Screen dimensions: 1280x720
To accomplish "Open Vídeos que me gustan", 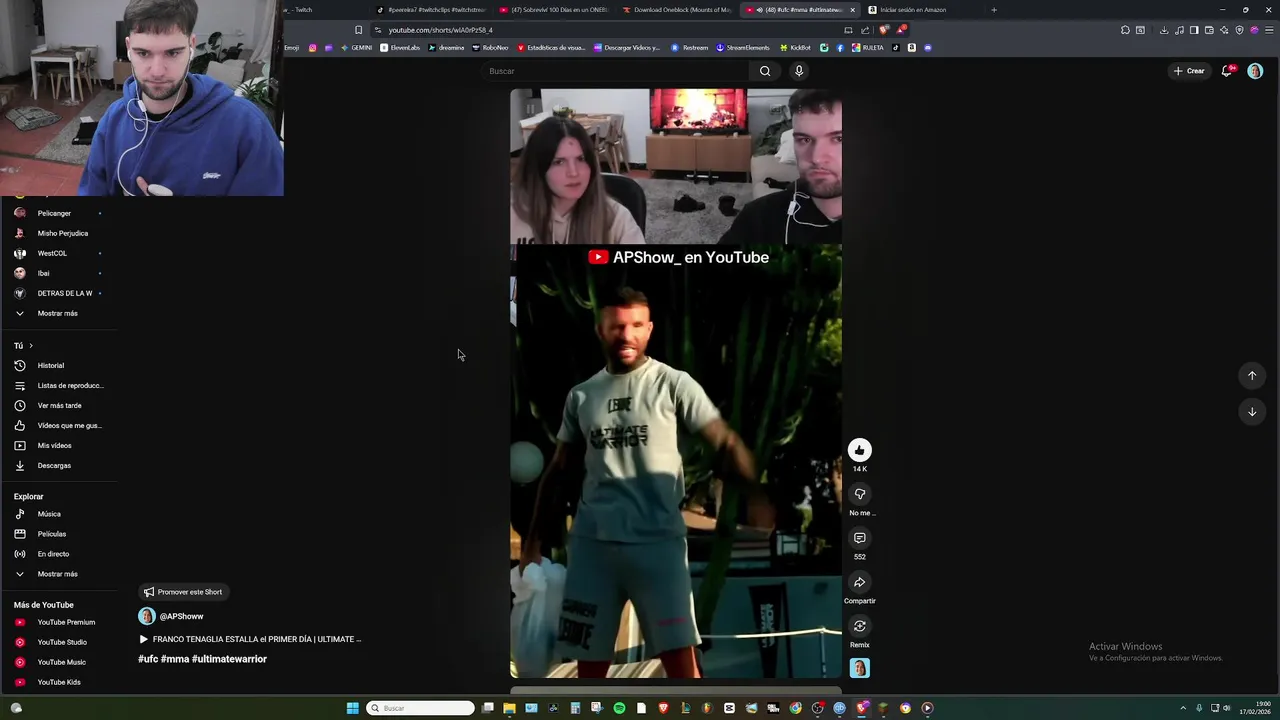I will coord(60,425).
